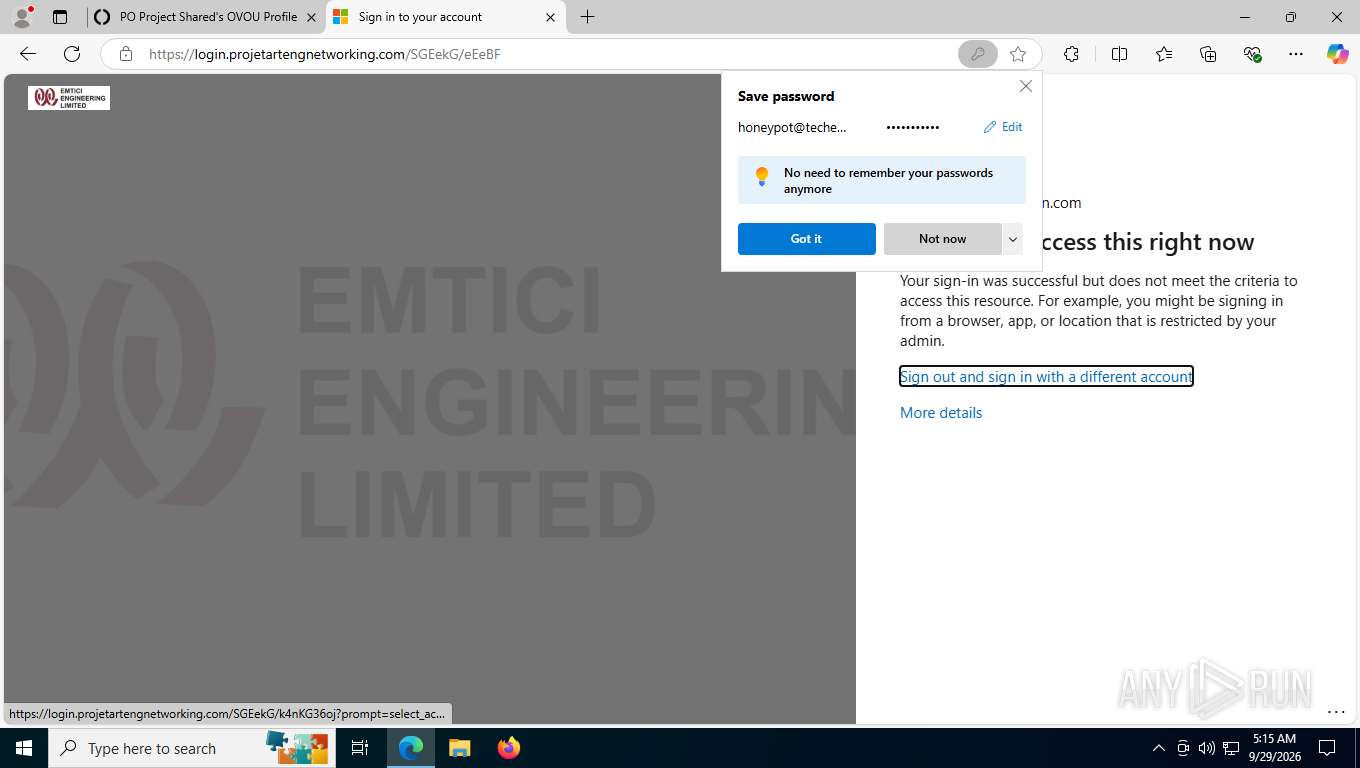This screenshot has height=768, width=1360.
Task: Open tab actions menu
Action: pos(60,17)
